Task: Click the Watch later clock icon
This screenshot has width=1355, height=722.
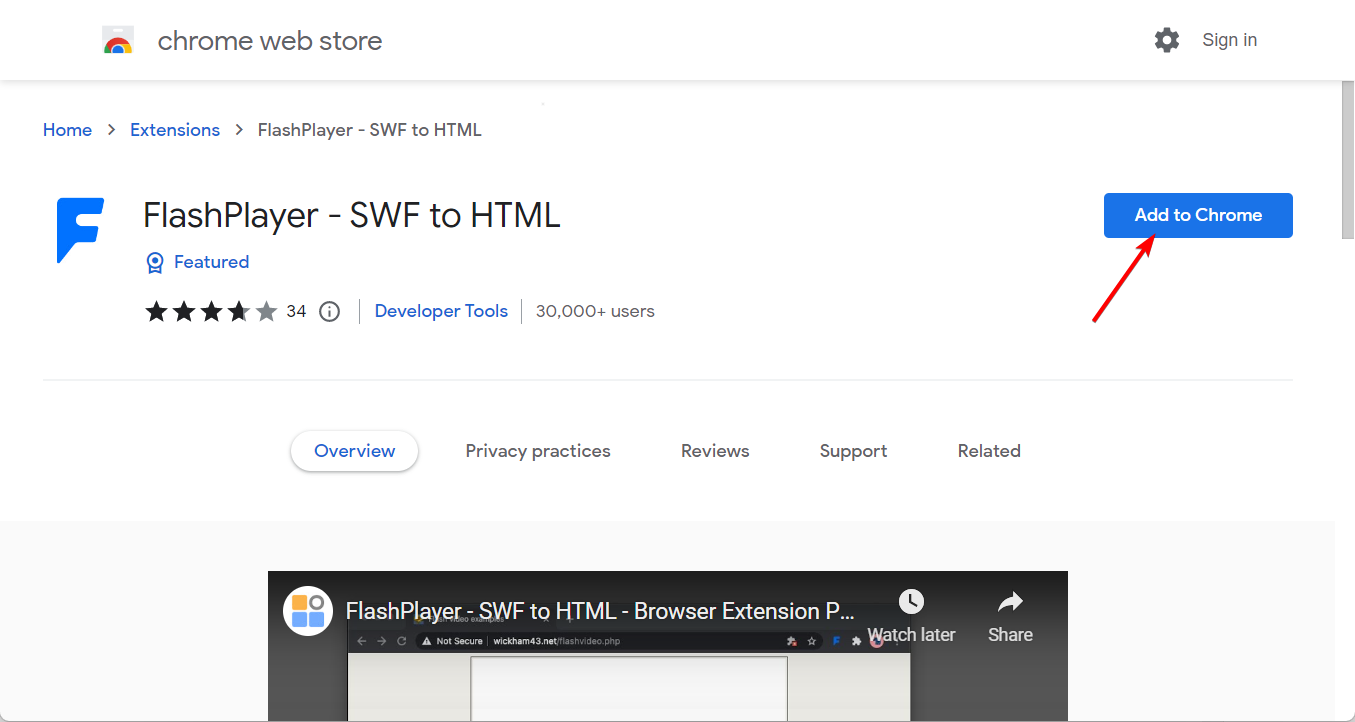Action: [x=911, y=601]
